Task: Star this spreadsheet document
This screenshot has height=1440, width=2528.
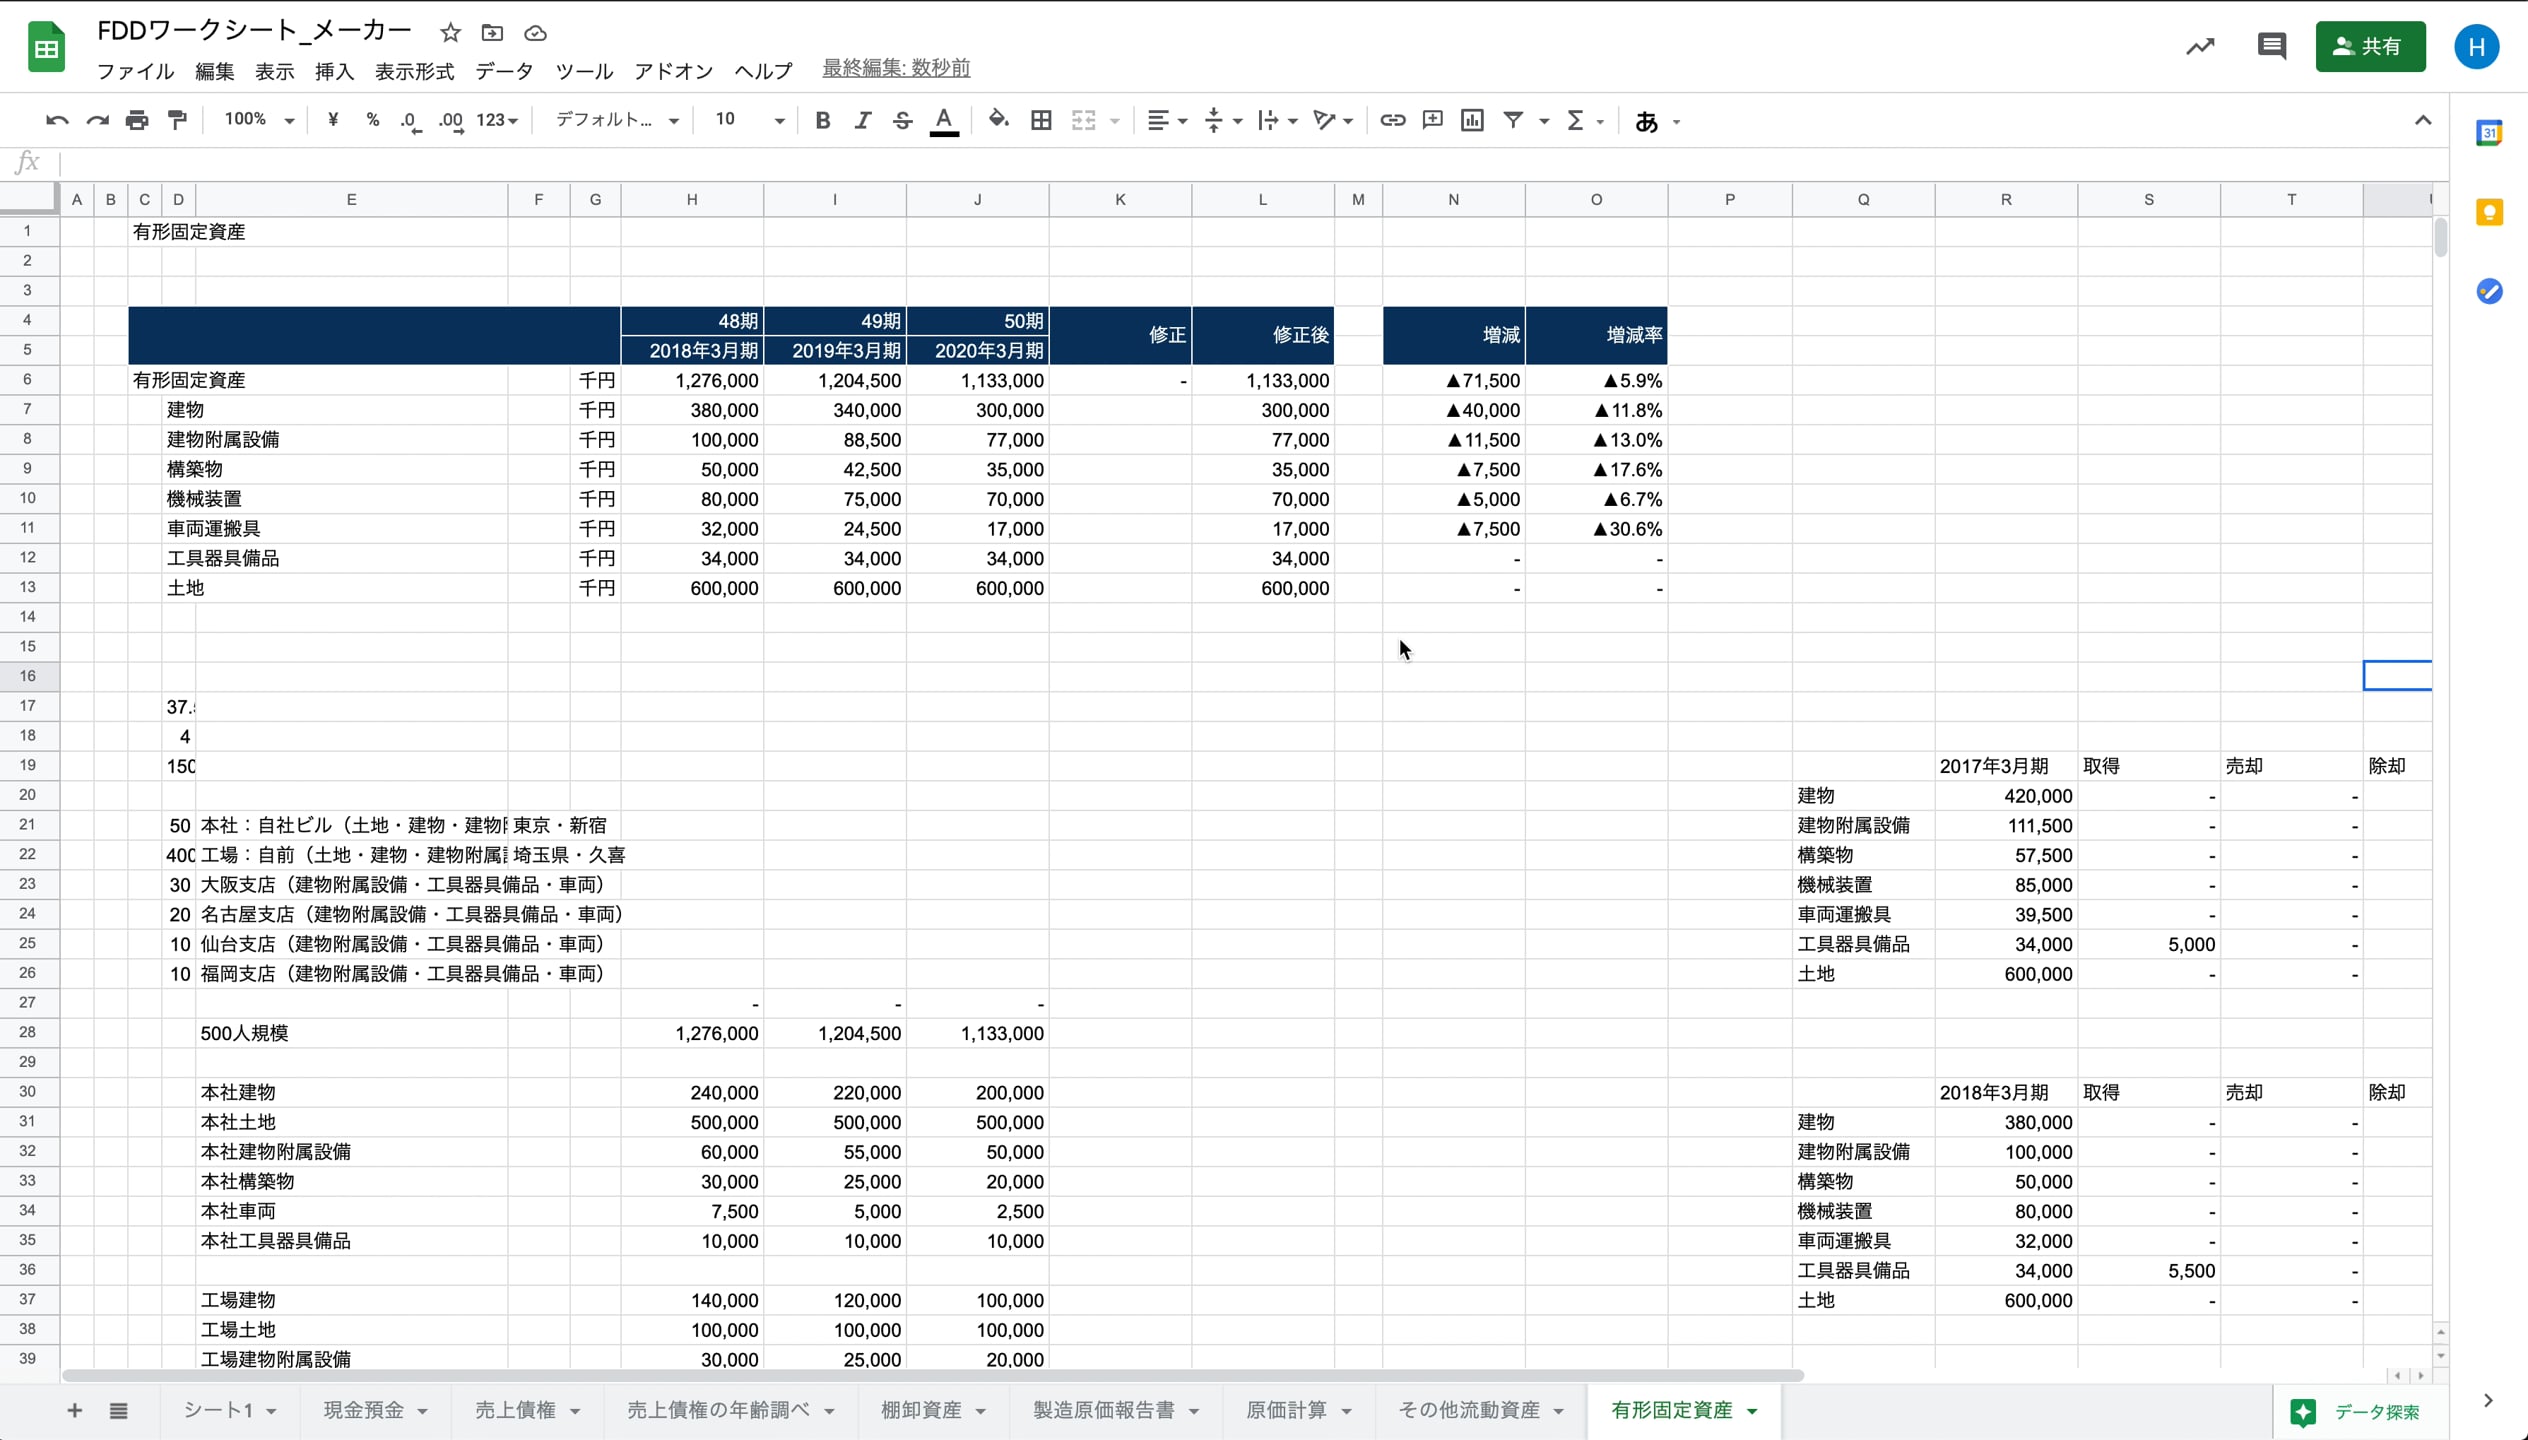Action: pos(450,33)
